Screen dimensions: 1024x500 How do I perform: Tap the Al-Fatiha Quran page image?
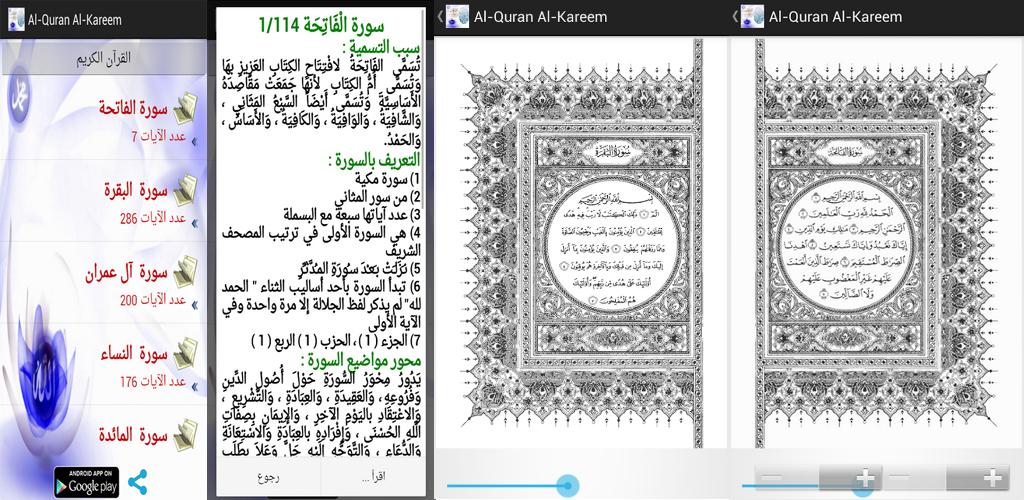tap(876, 243)
